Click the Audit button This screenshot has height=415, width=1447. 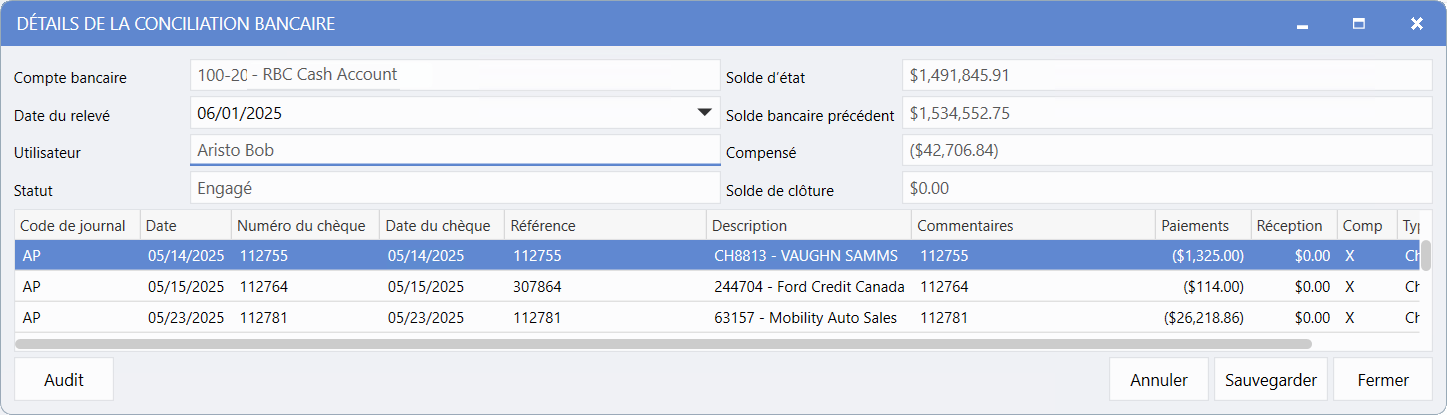[x=64, y=380]
